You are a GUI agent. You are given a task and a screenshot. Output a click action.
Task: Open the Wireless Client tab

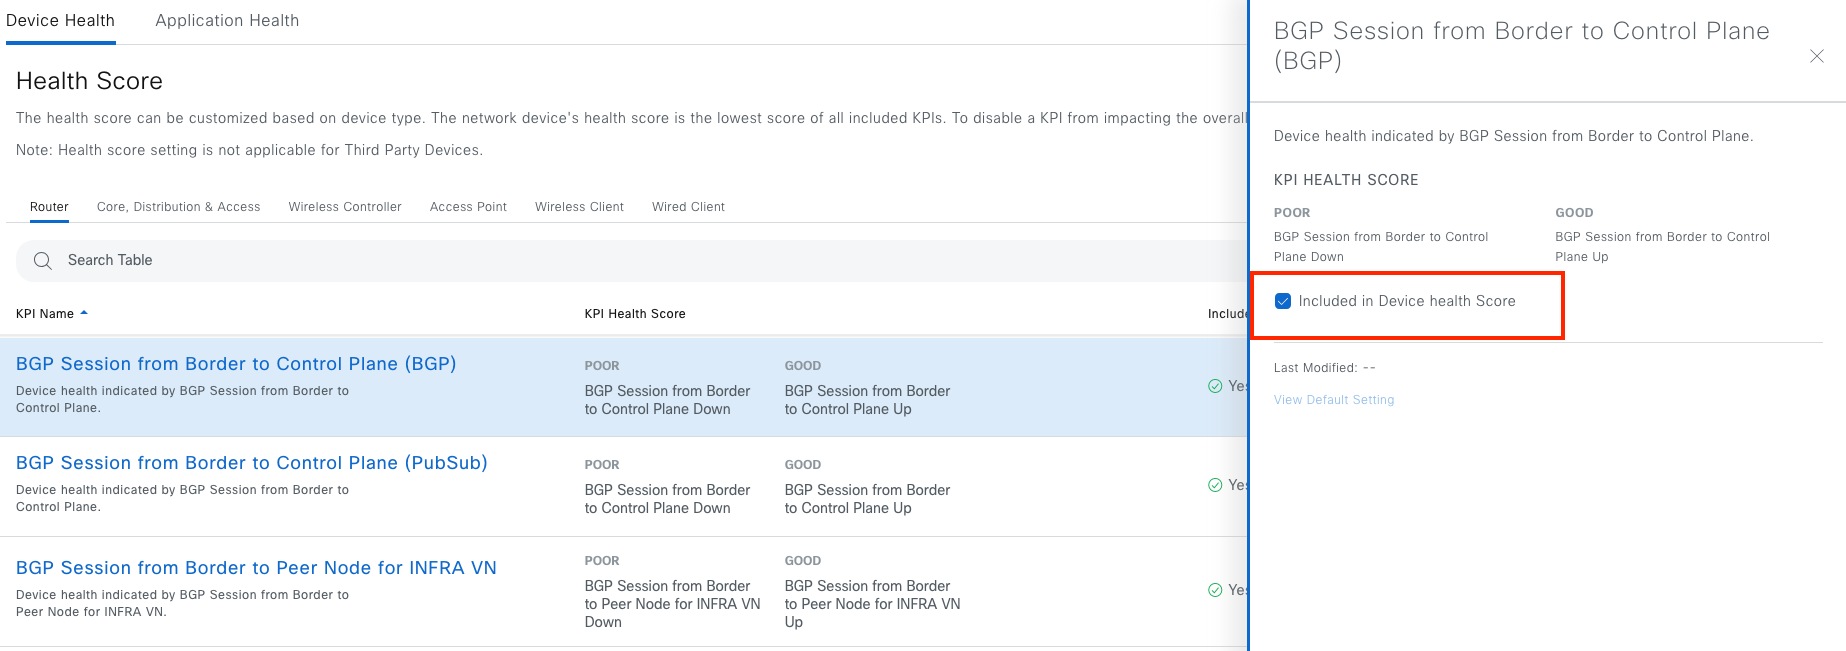(x=579, y=207)
